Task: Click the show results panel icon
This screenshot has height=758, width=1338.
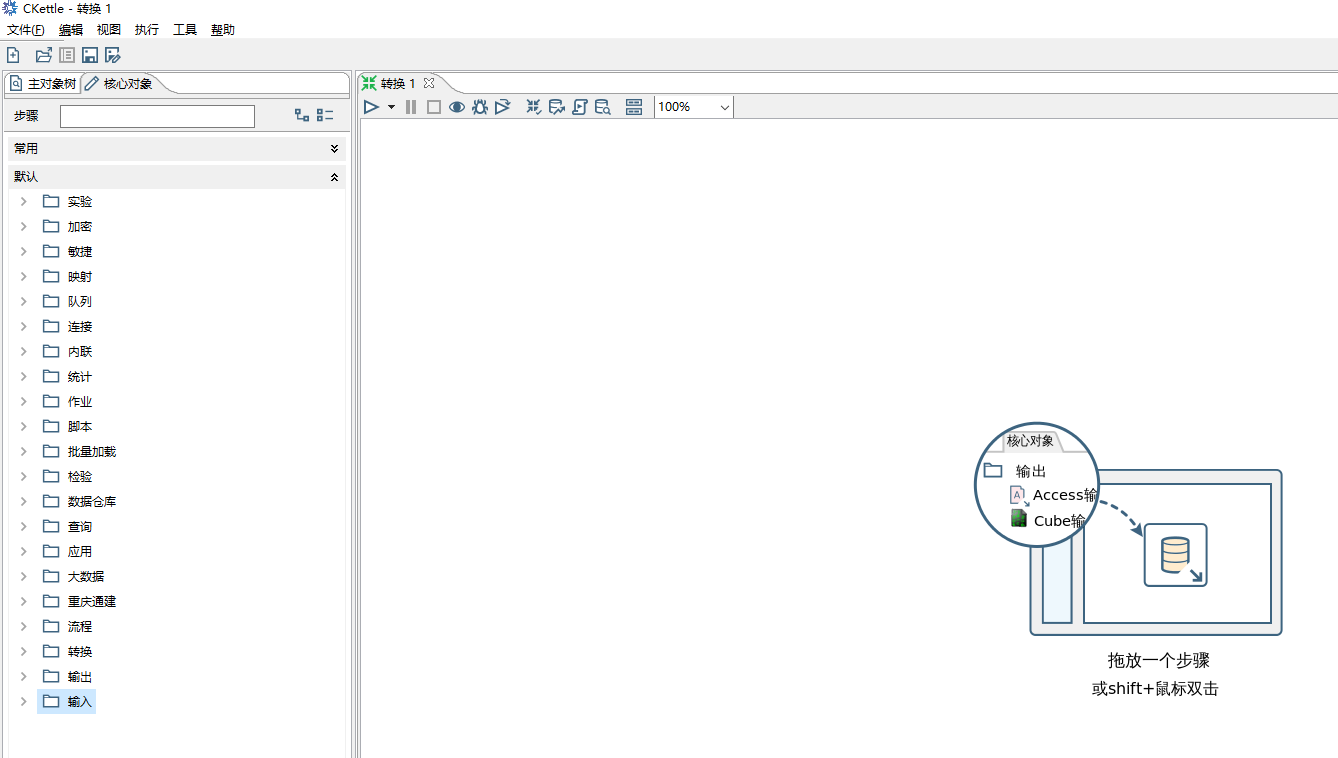Action: [x=634, y=107]
